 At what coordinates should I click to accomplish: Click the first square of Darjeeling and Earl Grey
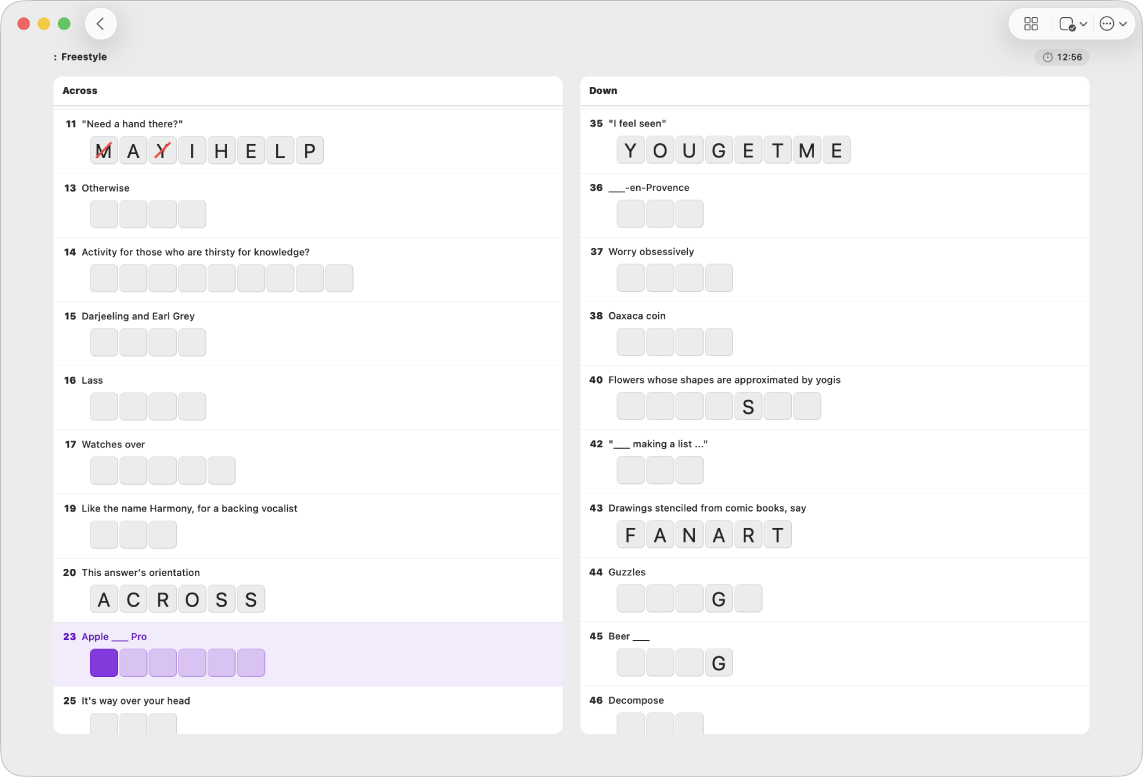pyautogui.click(x=104, y=342)
